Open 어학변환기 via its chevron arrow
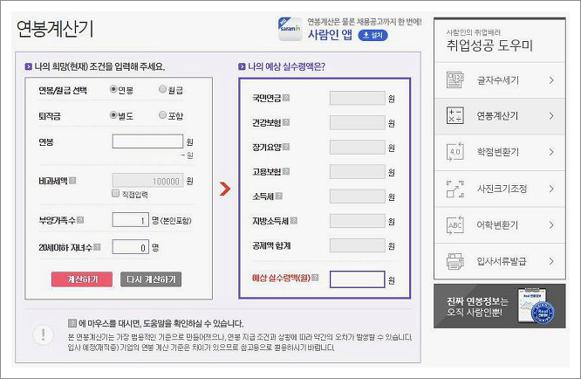 [552, 225]
